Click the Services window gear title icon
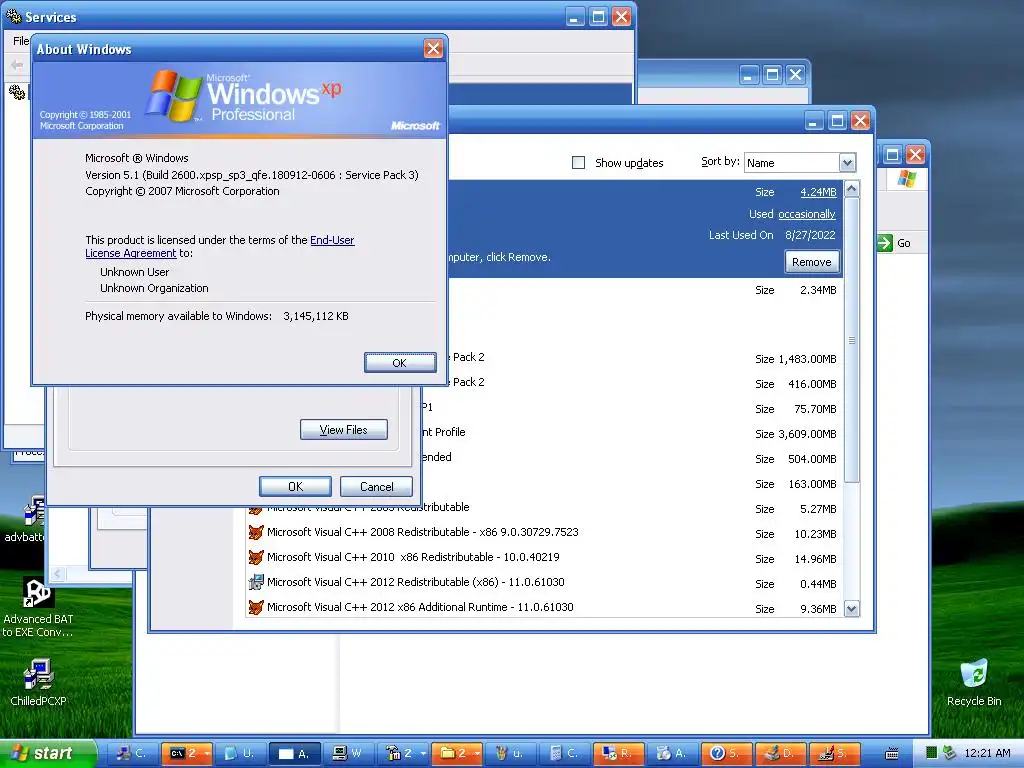Viewport: 1024px width, 768px height. (13, 16)
